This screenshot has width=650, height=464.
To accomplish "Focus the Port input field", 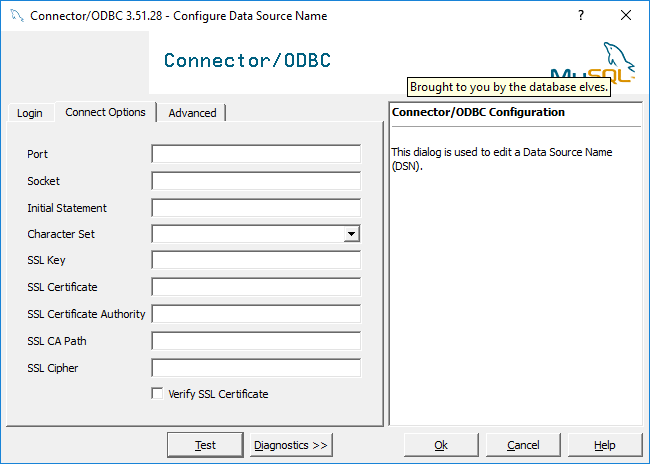I will (x=256, y=154).
